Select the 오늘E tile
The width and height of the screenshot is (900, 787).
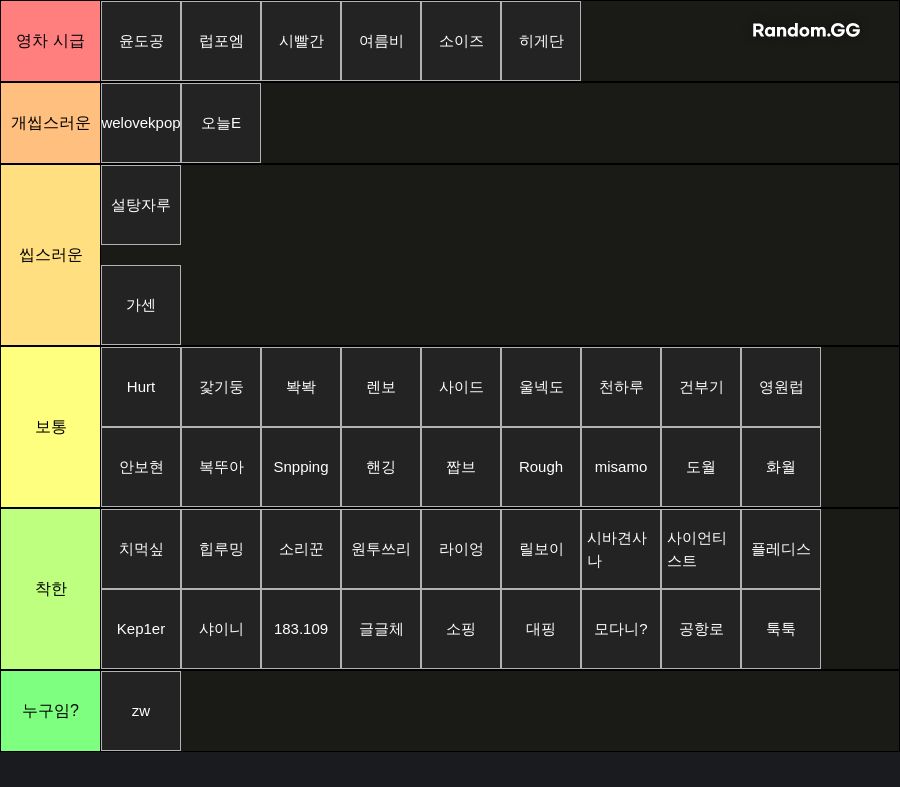221,123
